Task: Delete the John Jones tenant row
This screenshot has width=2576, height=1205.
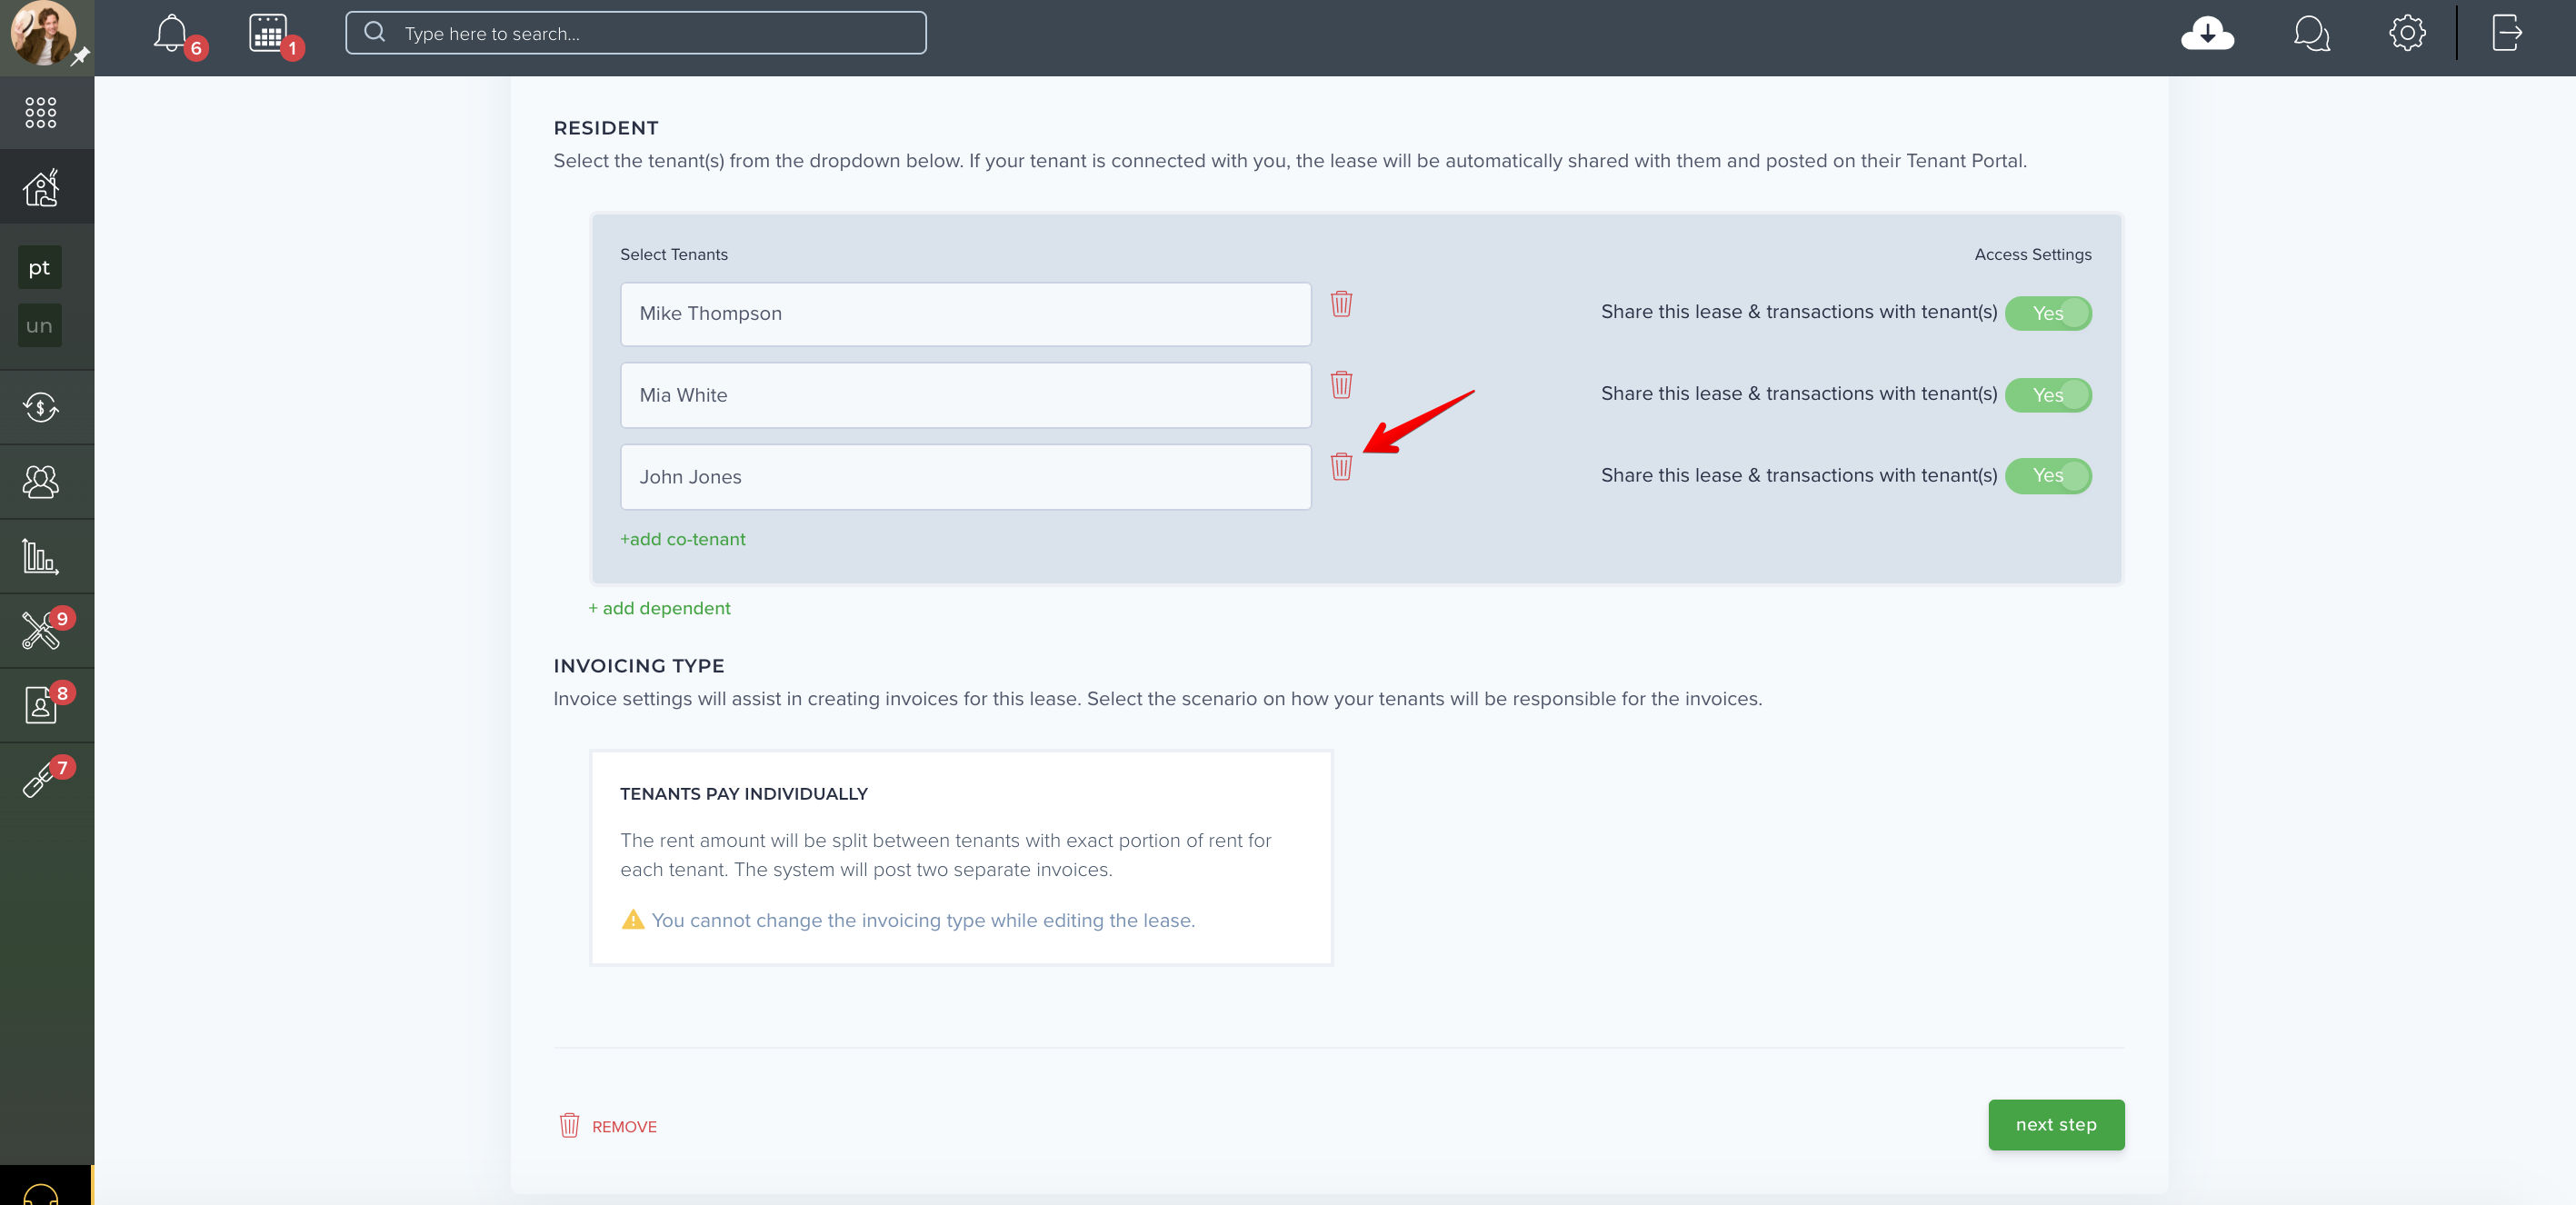Action: coord(1341,467)
